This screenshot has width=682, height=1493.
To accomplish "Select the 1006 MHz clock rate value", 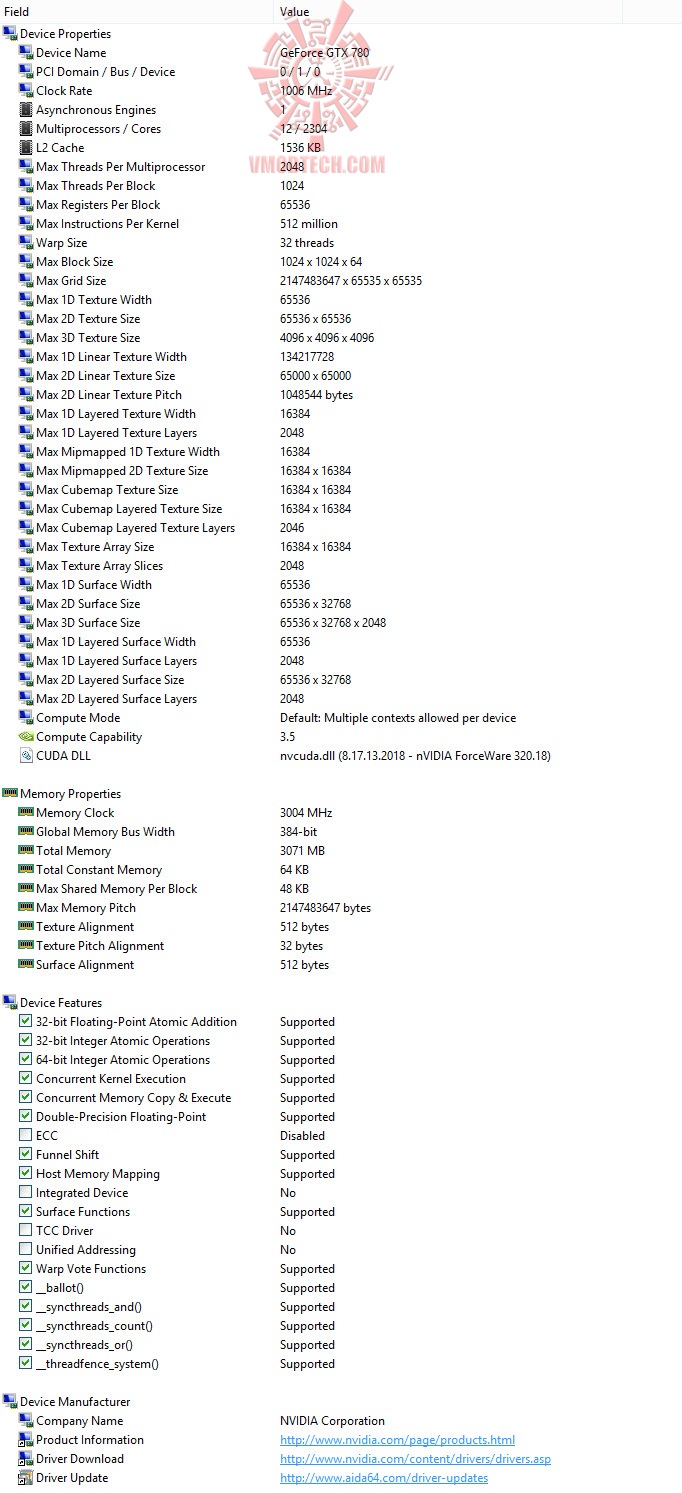I will tap(308, 91).
